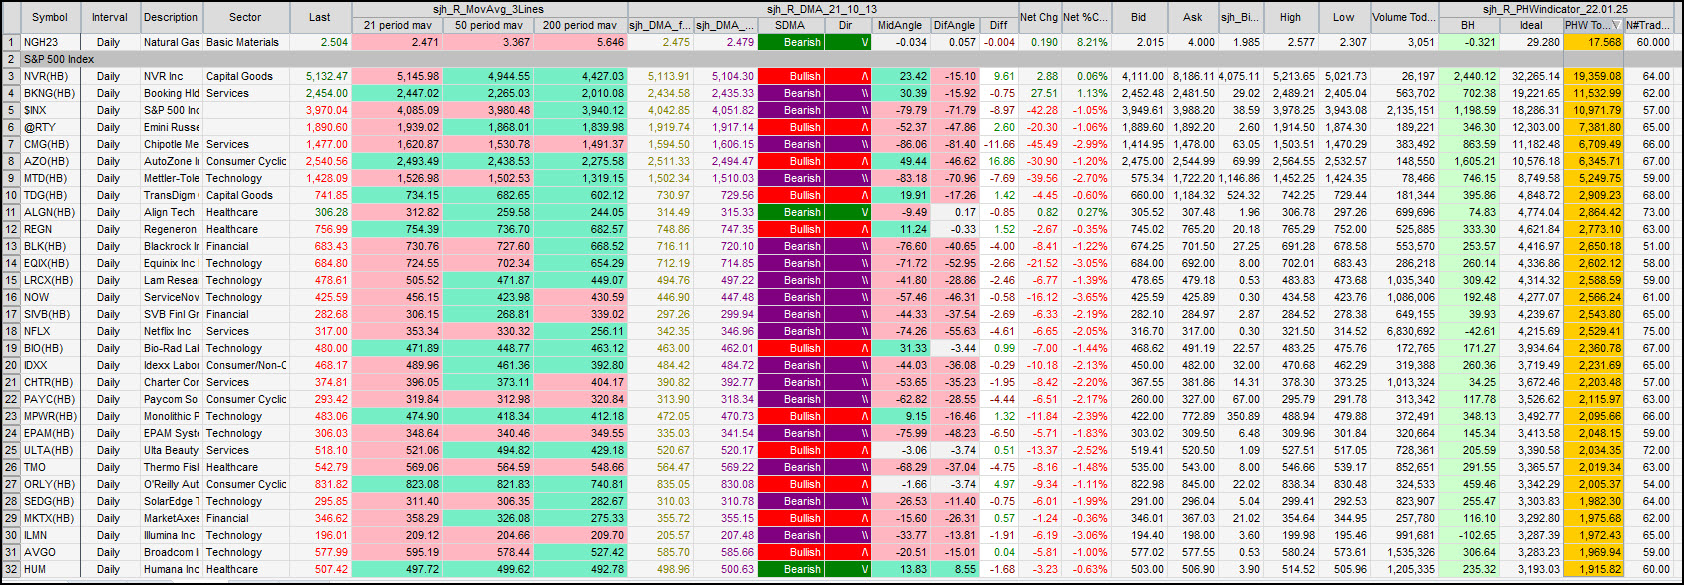Image resolution: width=1684 pixels, height=585 pixels.
Task: Select the NVR(HB) symbol cell
Action: (x=50, y=76)
